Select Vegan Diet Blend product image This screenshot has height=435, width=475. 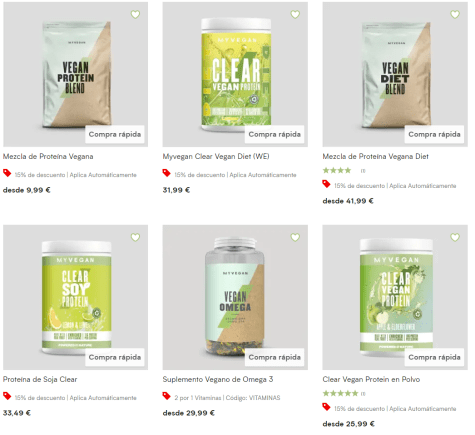pyautogui.click(x=395, y=74)
